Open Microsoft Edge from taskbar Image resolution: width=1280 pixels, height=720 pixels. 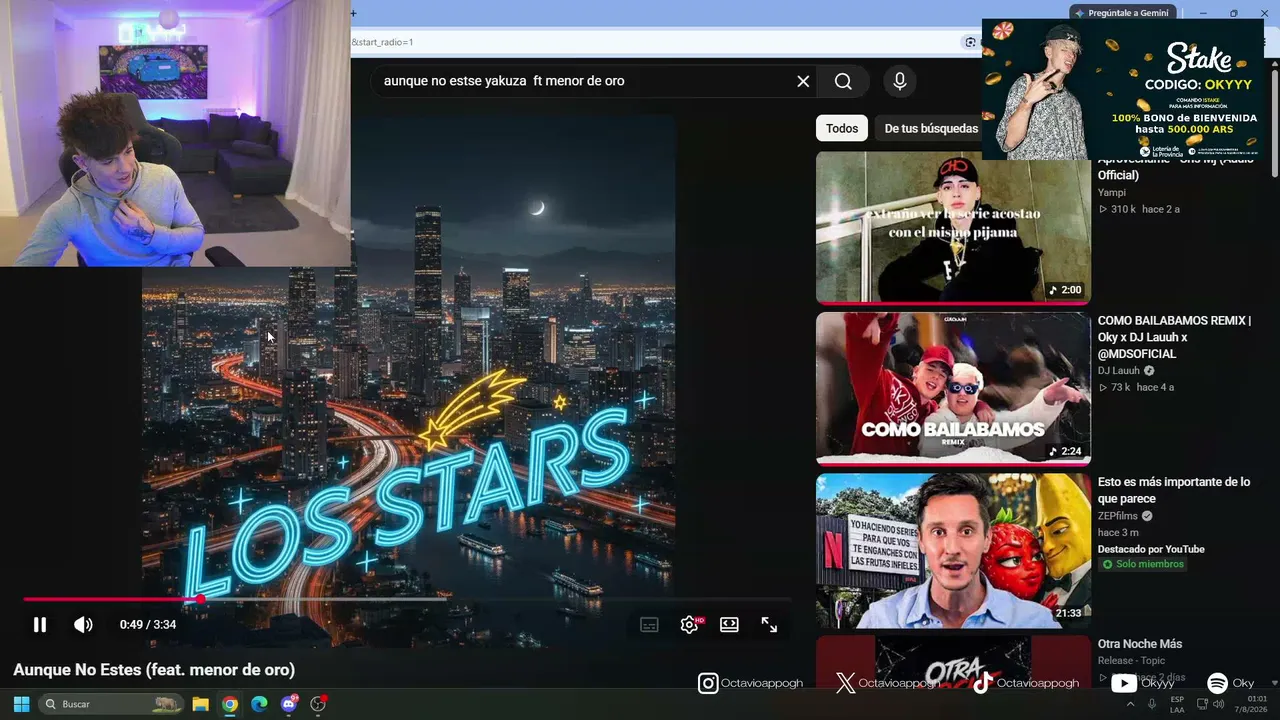259,704
